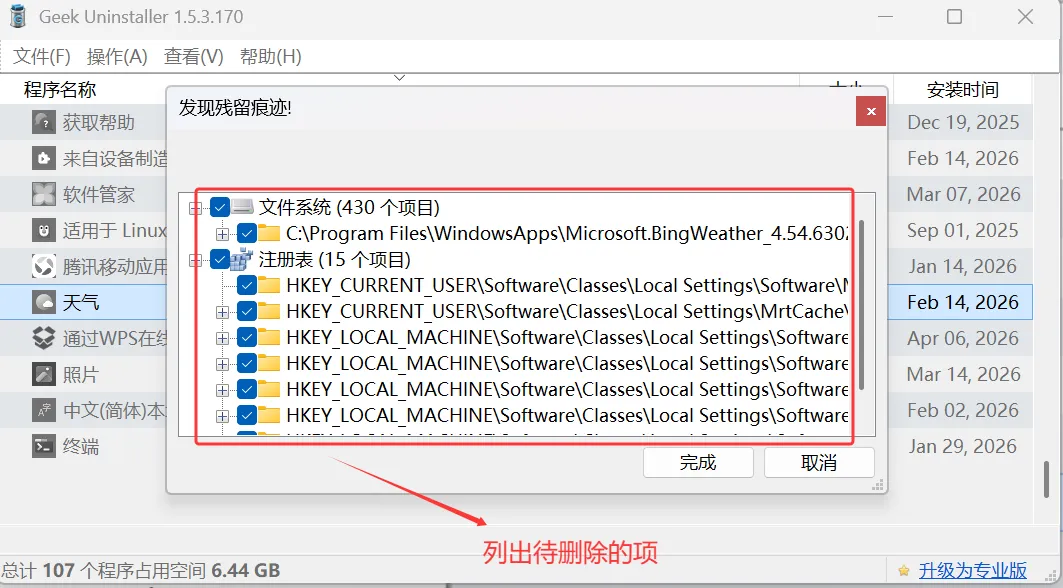Click the Dec 19, 2025 install date
Viewport: 1063px width, 588px height.
coord(963,122)
